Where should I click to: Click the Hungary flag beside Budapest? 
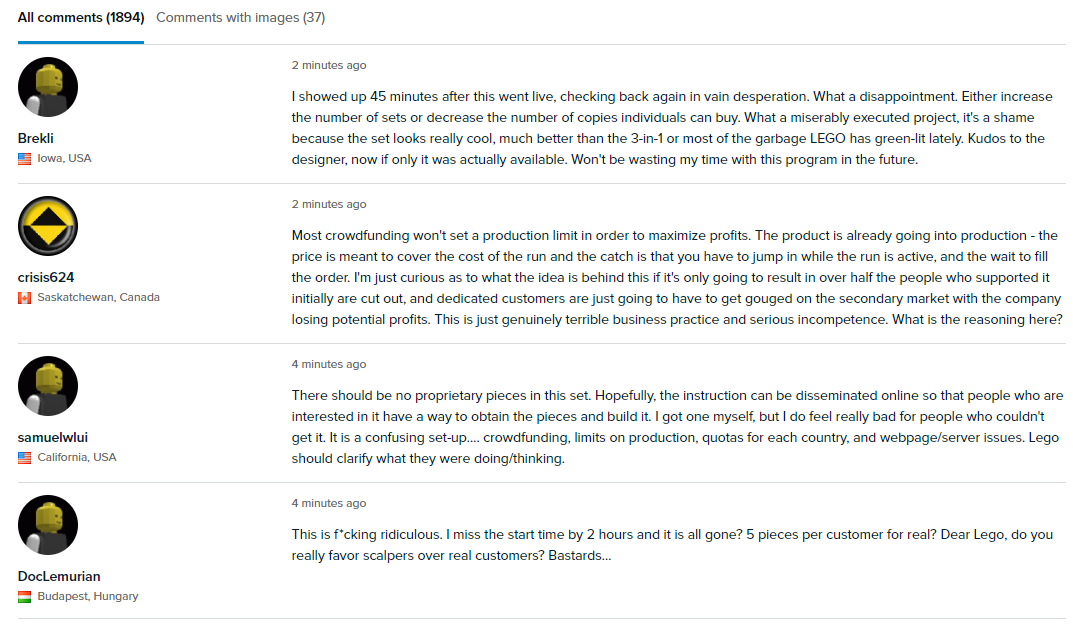coord(25,597)
